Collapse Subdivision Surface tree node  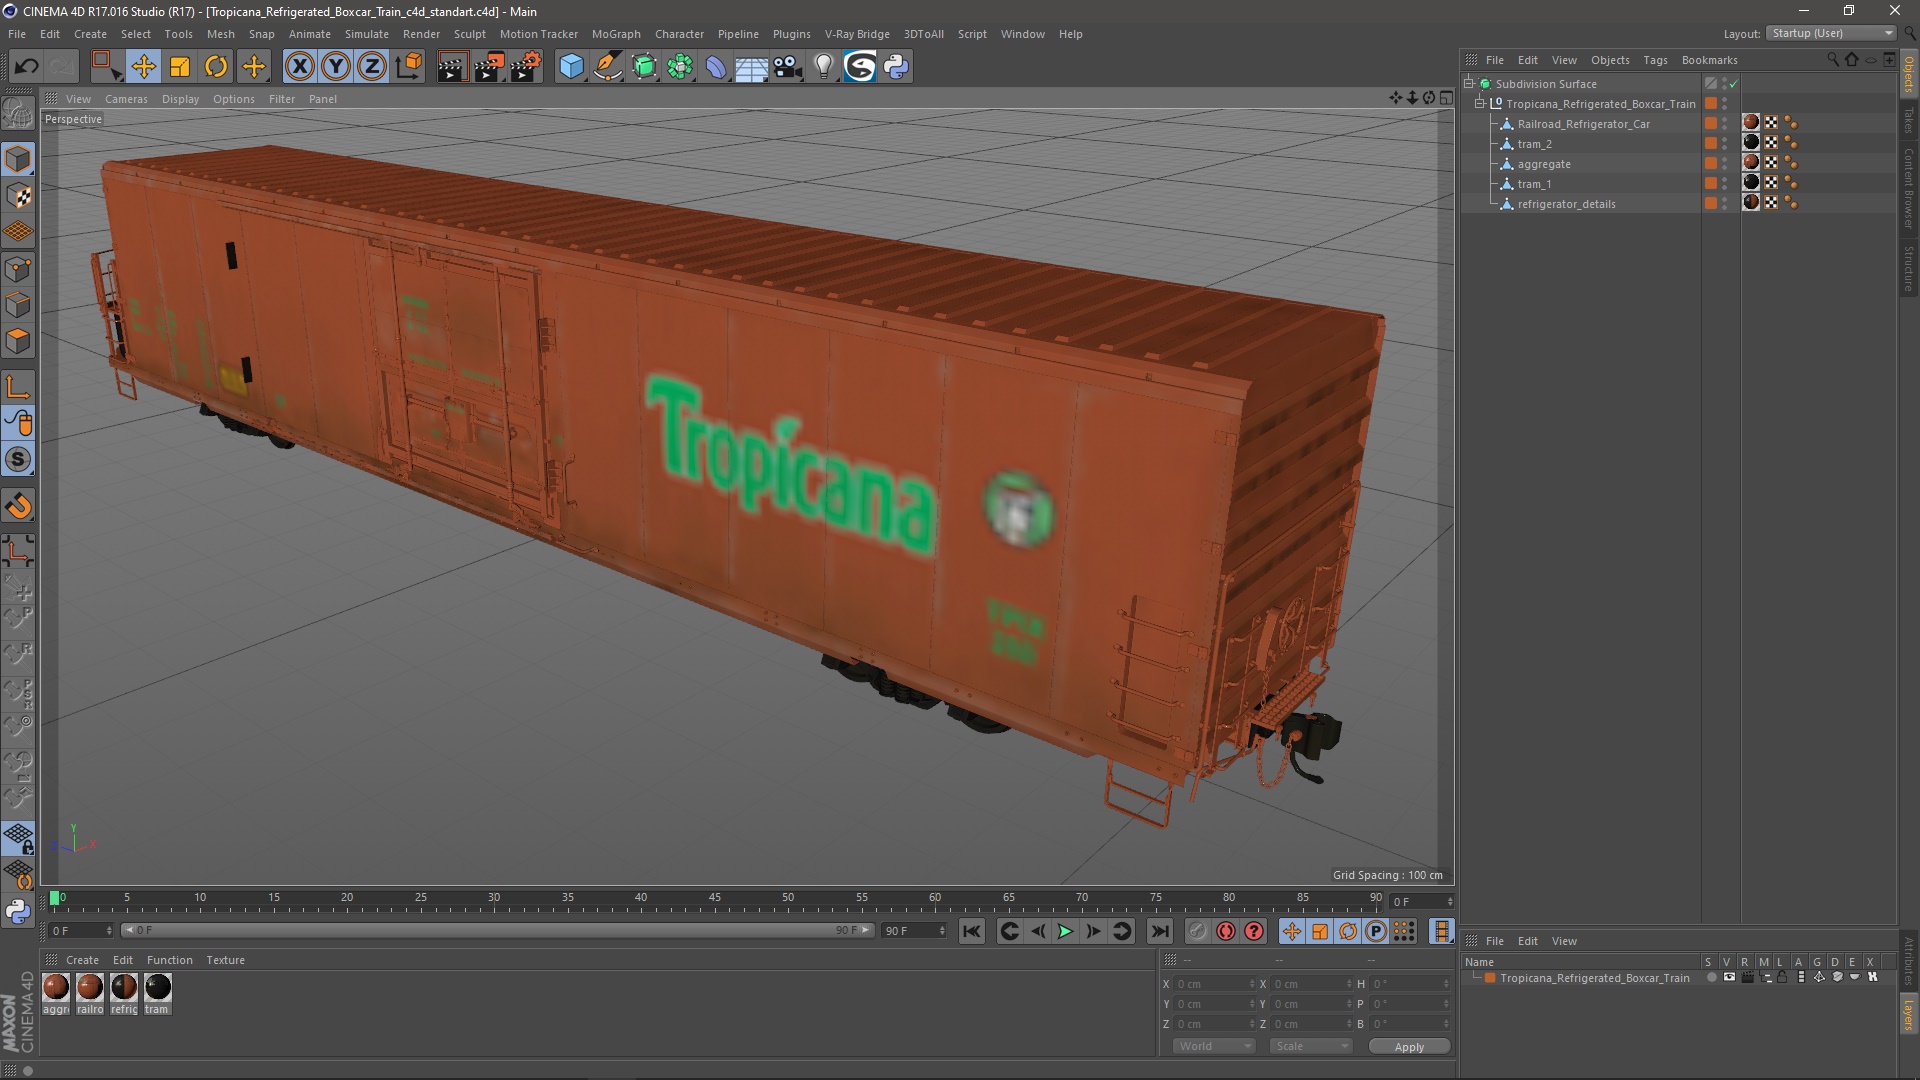click(x=1469, y=83)
